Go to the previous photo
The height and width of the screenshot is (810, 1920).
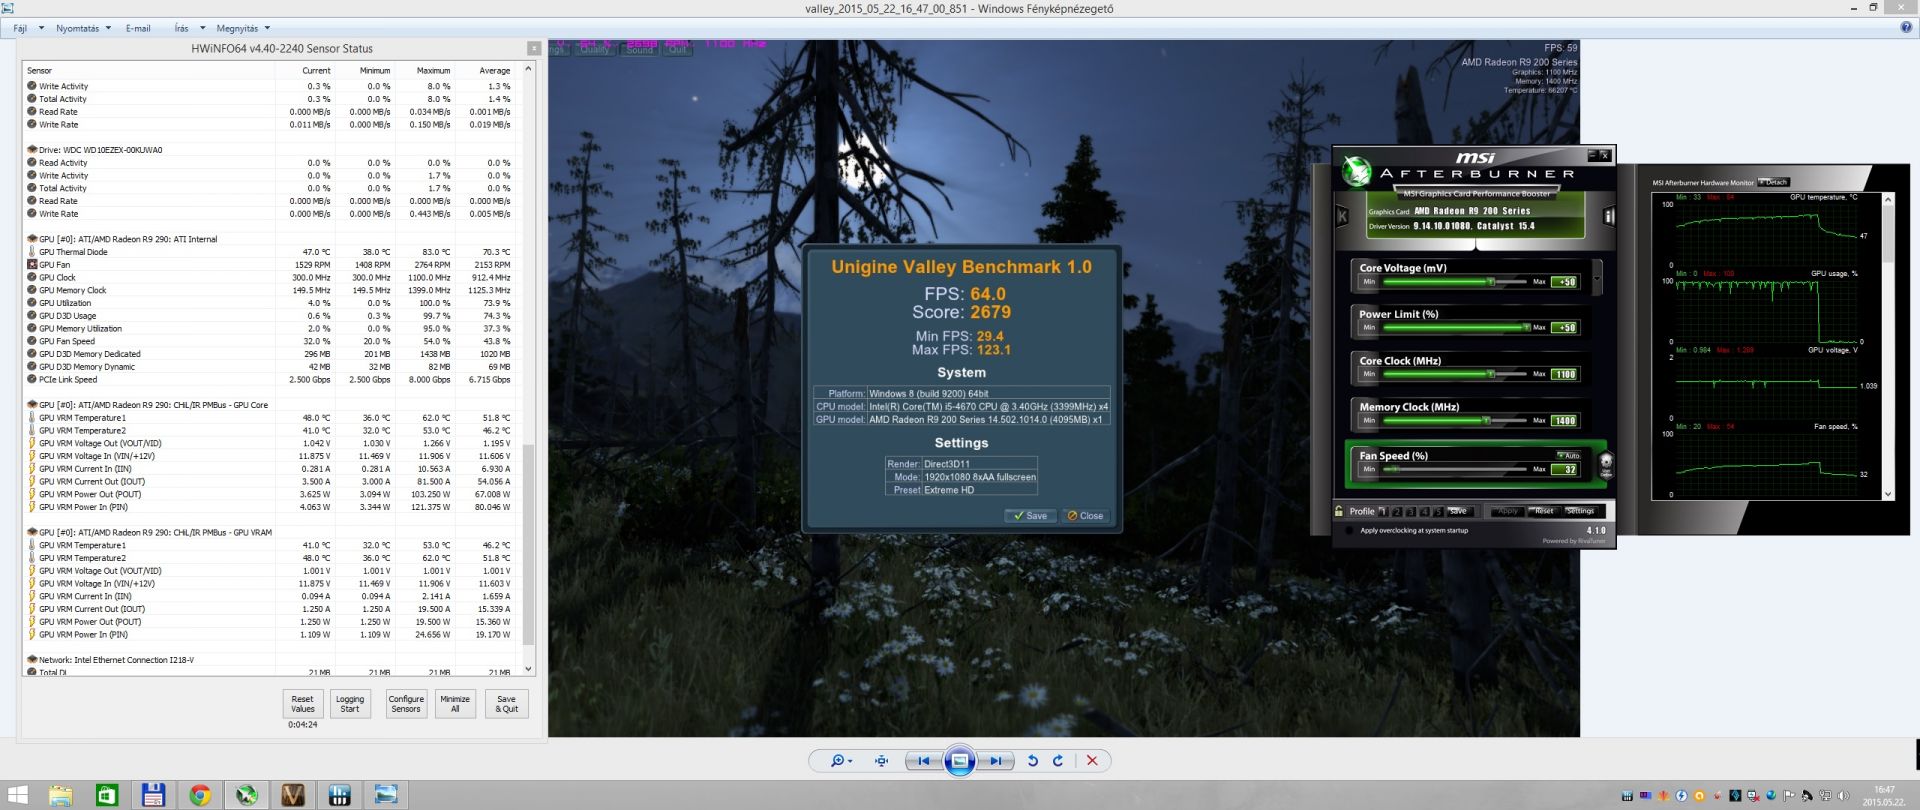923,761
